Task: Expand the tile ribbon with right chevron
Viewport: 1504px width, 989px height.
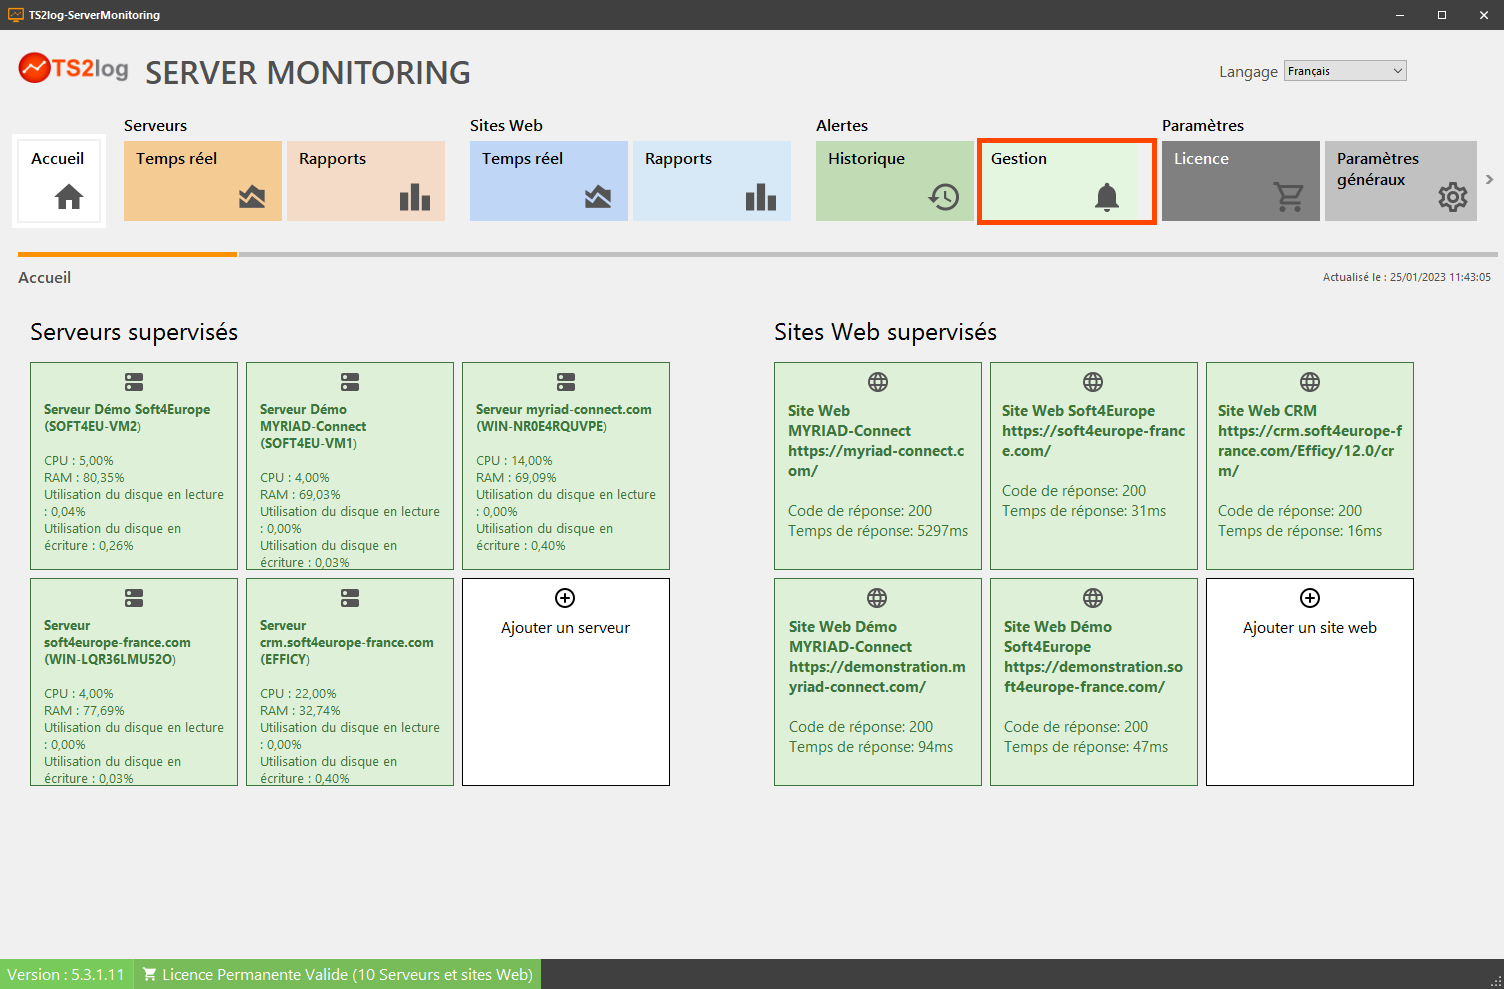Action: pos(1489,180)
